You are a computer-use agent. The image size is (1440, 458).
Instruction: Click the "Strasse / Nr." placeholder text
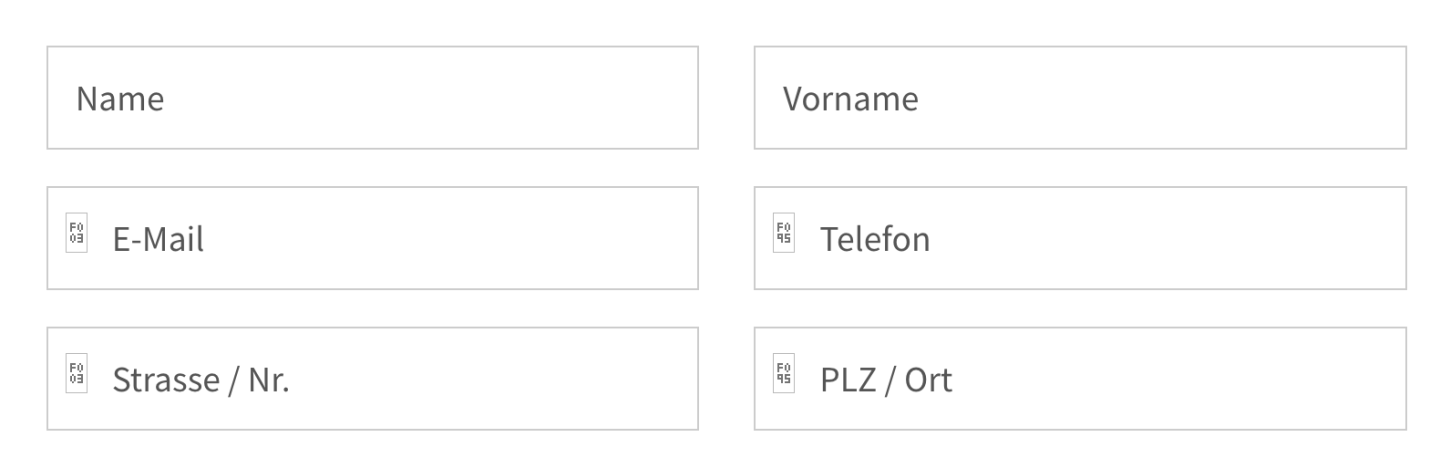tap(200, 380)
